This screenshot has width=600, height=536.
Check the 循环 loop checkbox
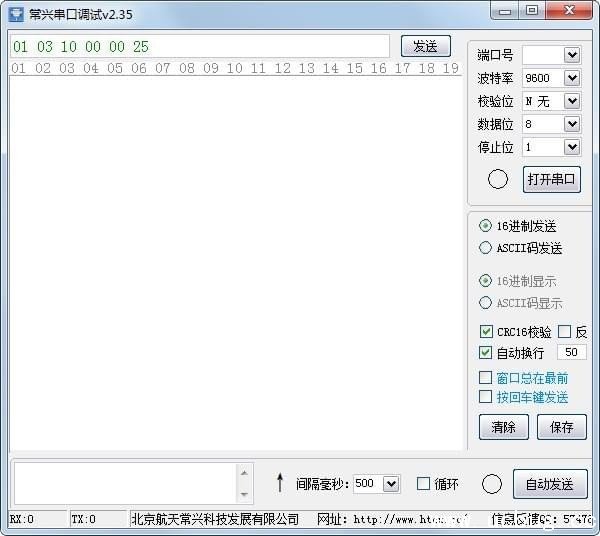423,484
